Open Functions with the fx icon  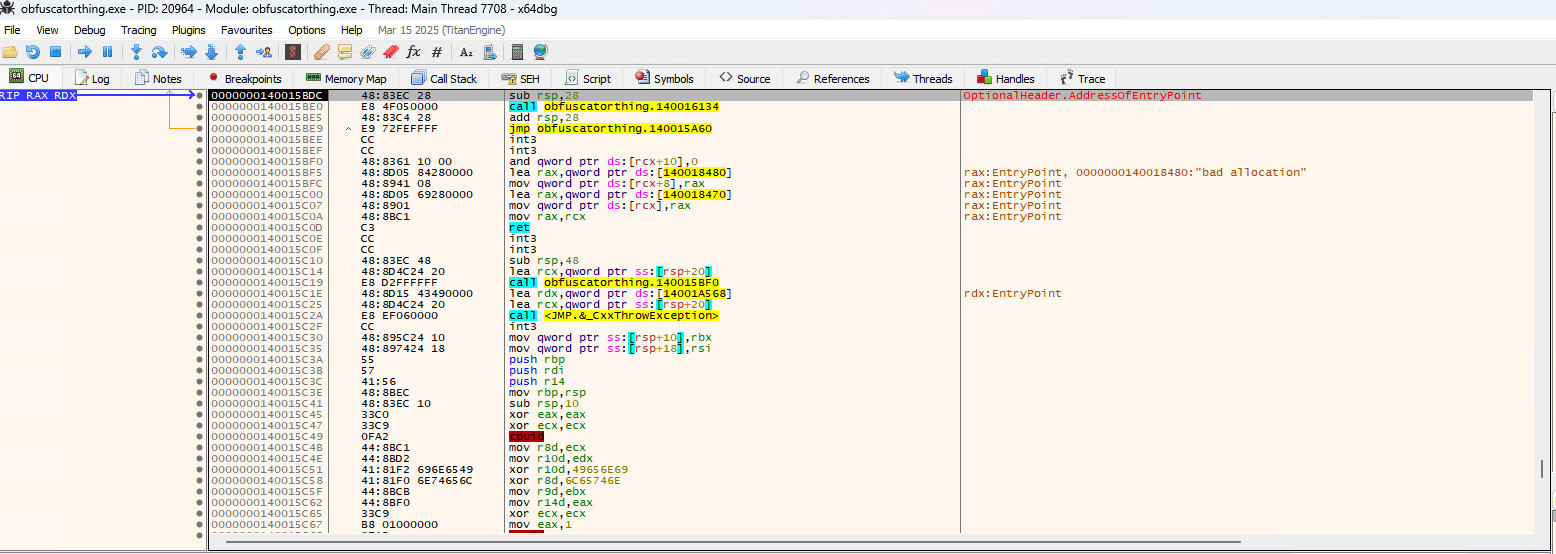[413, 51]
